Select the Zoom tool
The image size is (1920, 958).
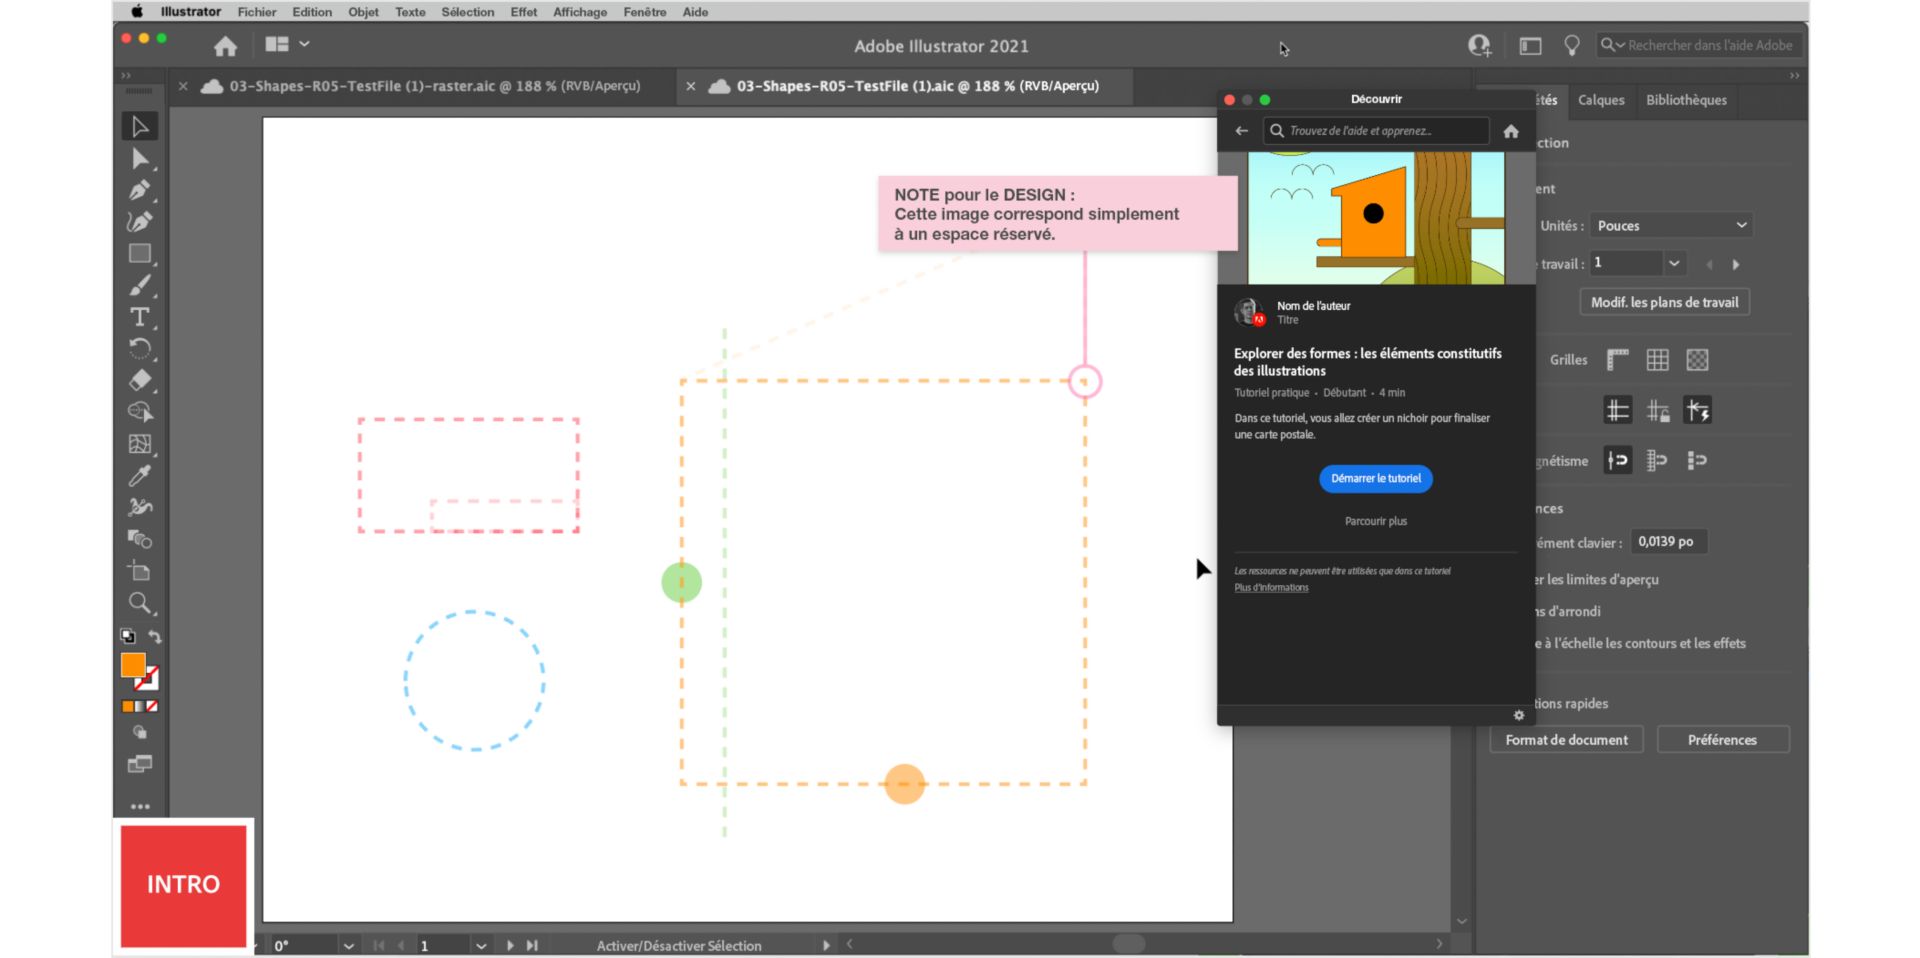(x=140, y=603)
